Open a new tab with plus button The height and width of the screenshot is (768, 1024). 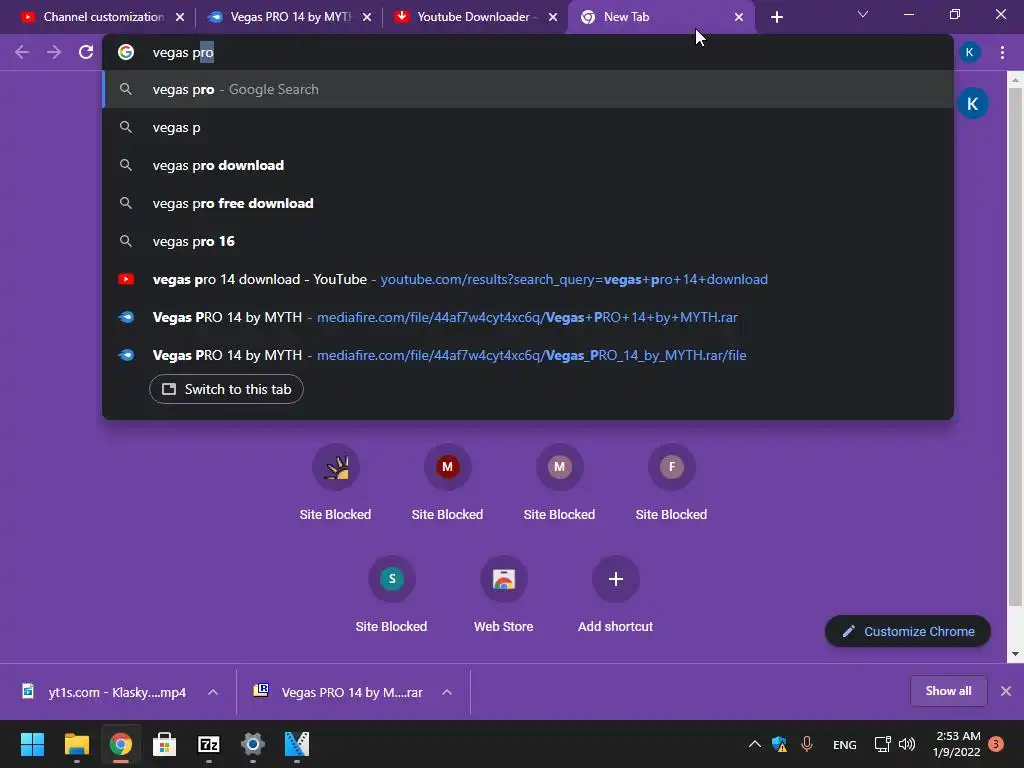point(776,17)
